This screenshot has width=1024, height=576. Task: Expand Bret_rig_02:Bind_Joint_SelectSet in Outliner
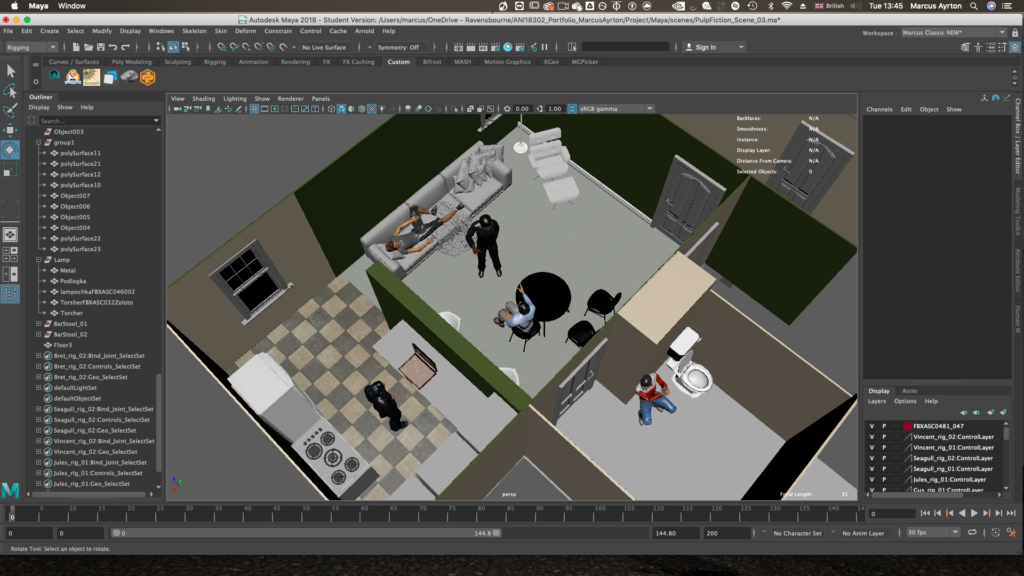point(39,356)
